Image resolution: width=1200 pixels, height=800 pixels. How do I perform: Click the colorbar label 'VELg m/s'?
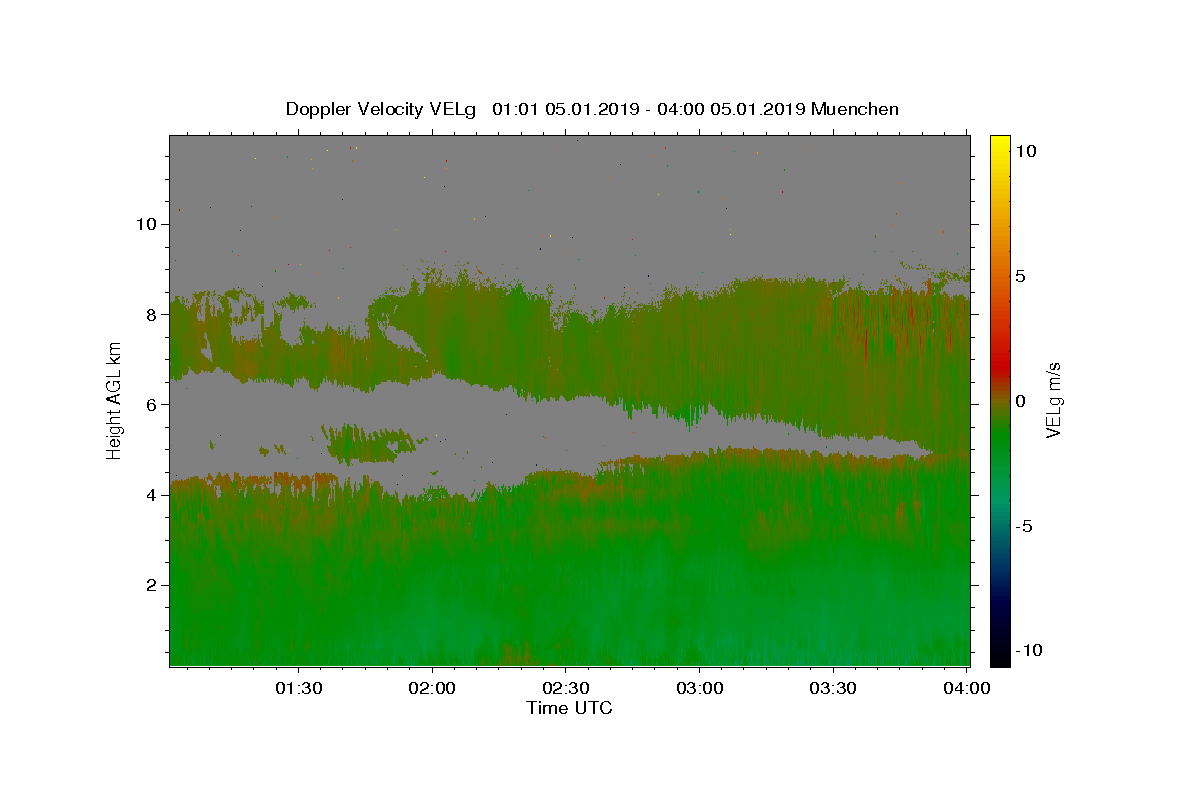1053,400
